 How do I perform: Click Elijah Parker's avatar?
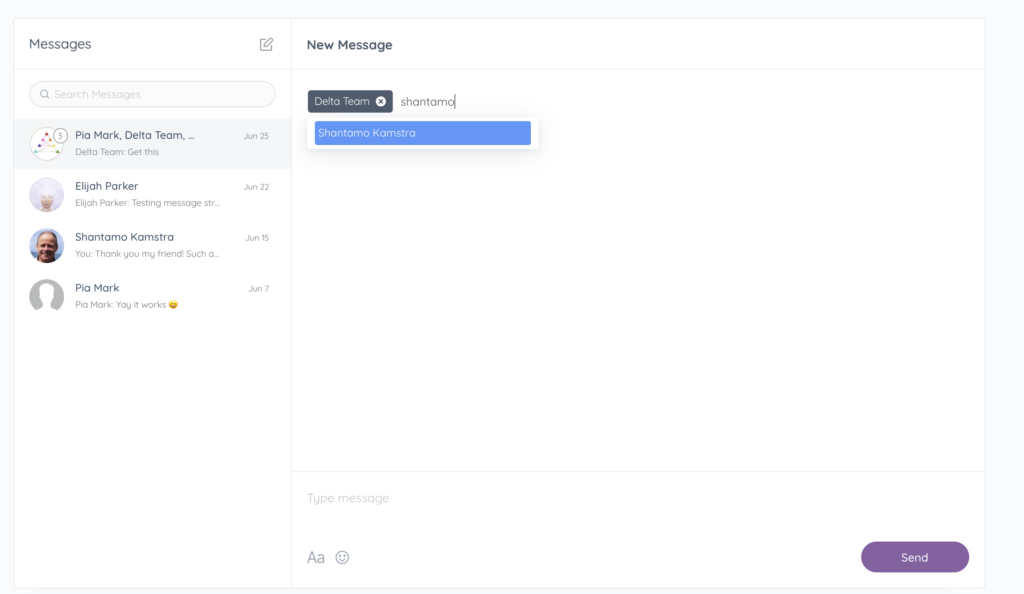(46, 195)
